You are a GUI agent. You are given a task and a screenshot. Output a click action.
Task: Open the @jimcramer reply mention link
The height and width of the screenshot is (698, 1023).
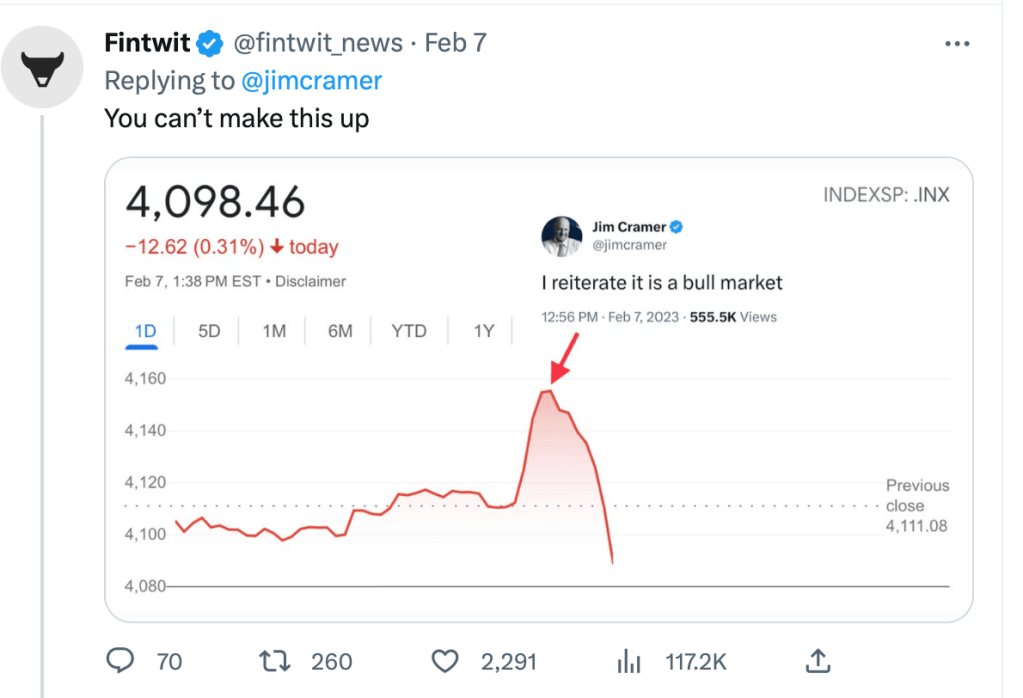click(x=309, y=81)
